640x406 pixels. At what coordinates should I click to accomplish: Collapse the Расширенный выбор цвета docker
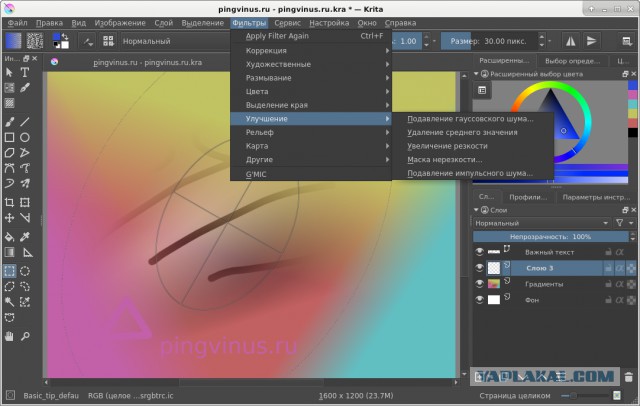pyautogui.click(x=476, y=74)
